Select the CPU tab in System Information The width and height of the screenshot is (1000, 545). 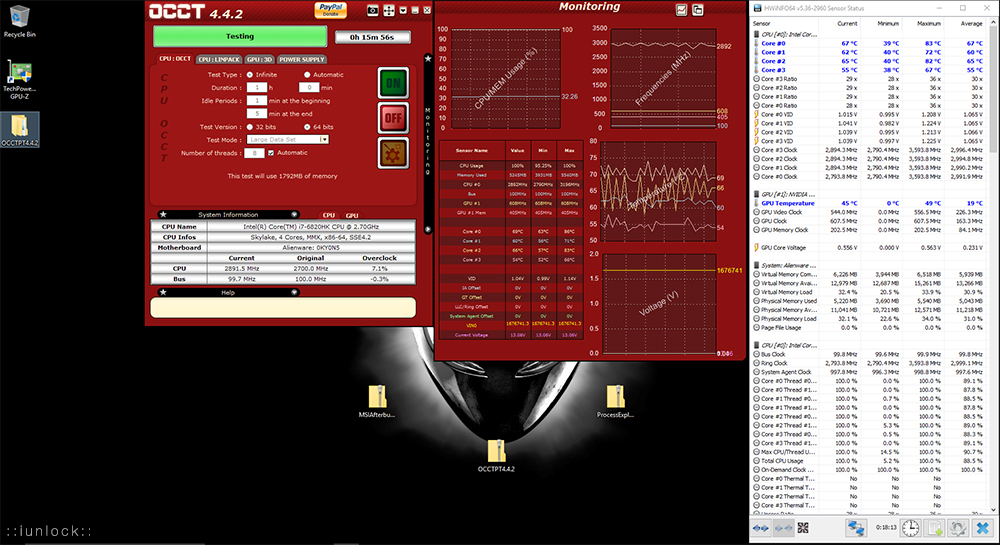coord(328,215)
